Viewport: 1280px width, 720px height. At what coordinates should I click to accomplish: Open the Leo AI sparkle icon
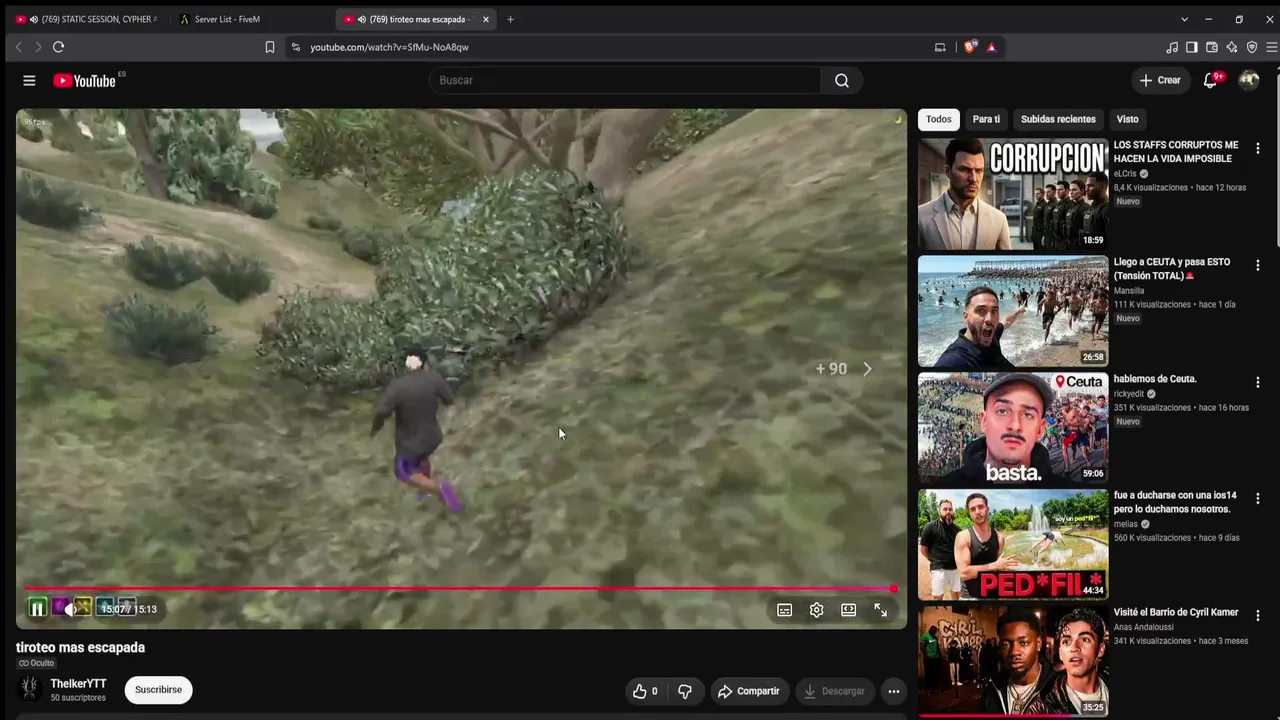click(1232, 47)
